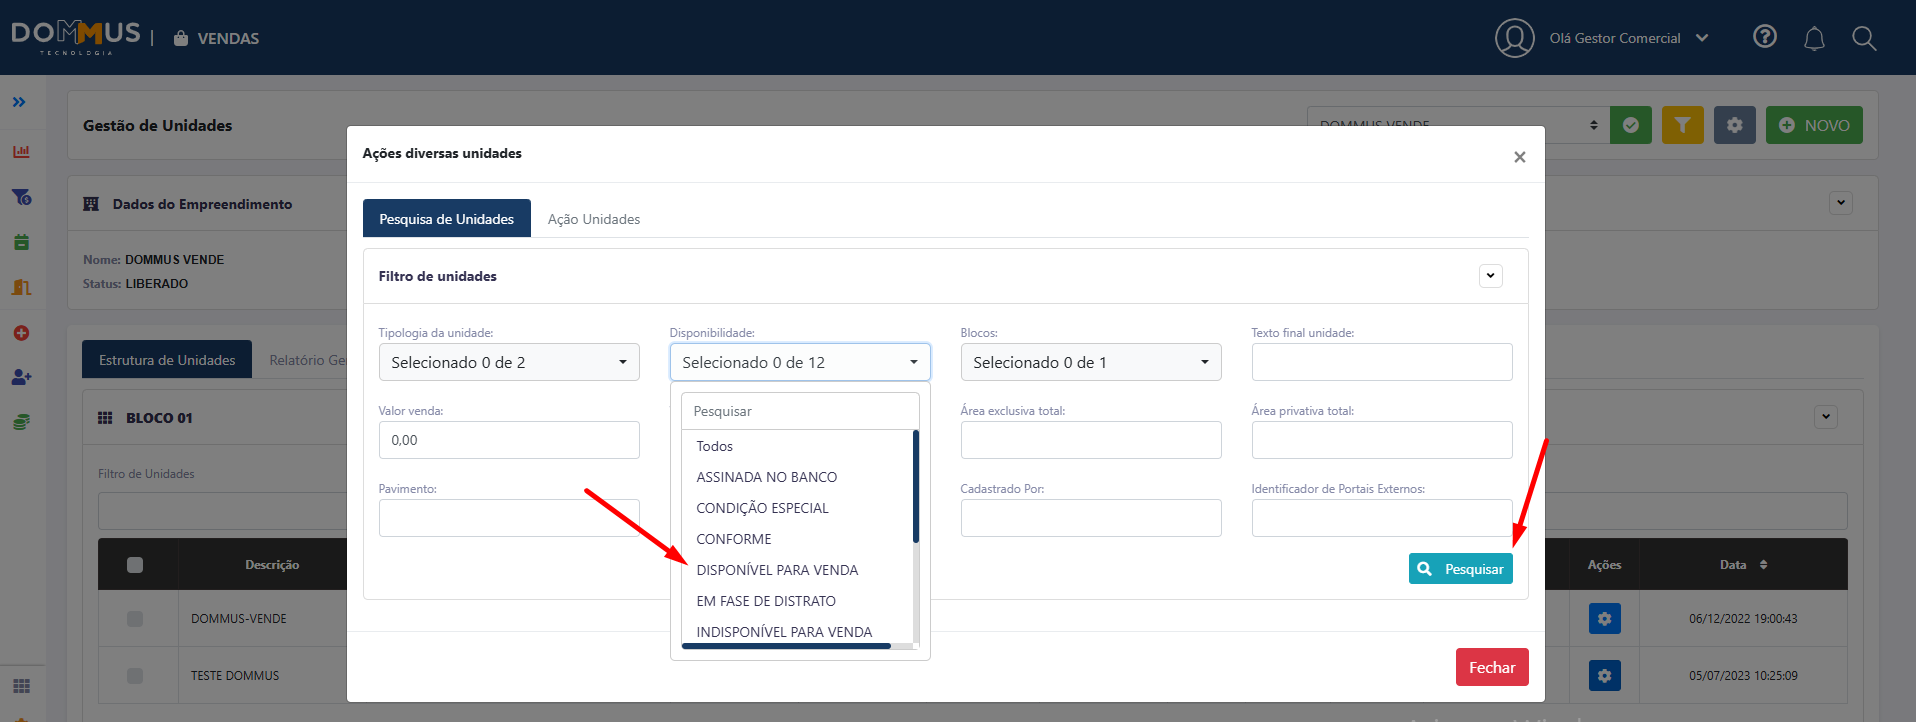Click the user avatar icon
Image resolution: width=1916 pixels, height=722 pixels.
pos(1514,38)
